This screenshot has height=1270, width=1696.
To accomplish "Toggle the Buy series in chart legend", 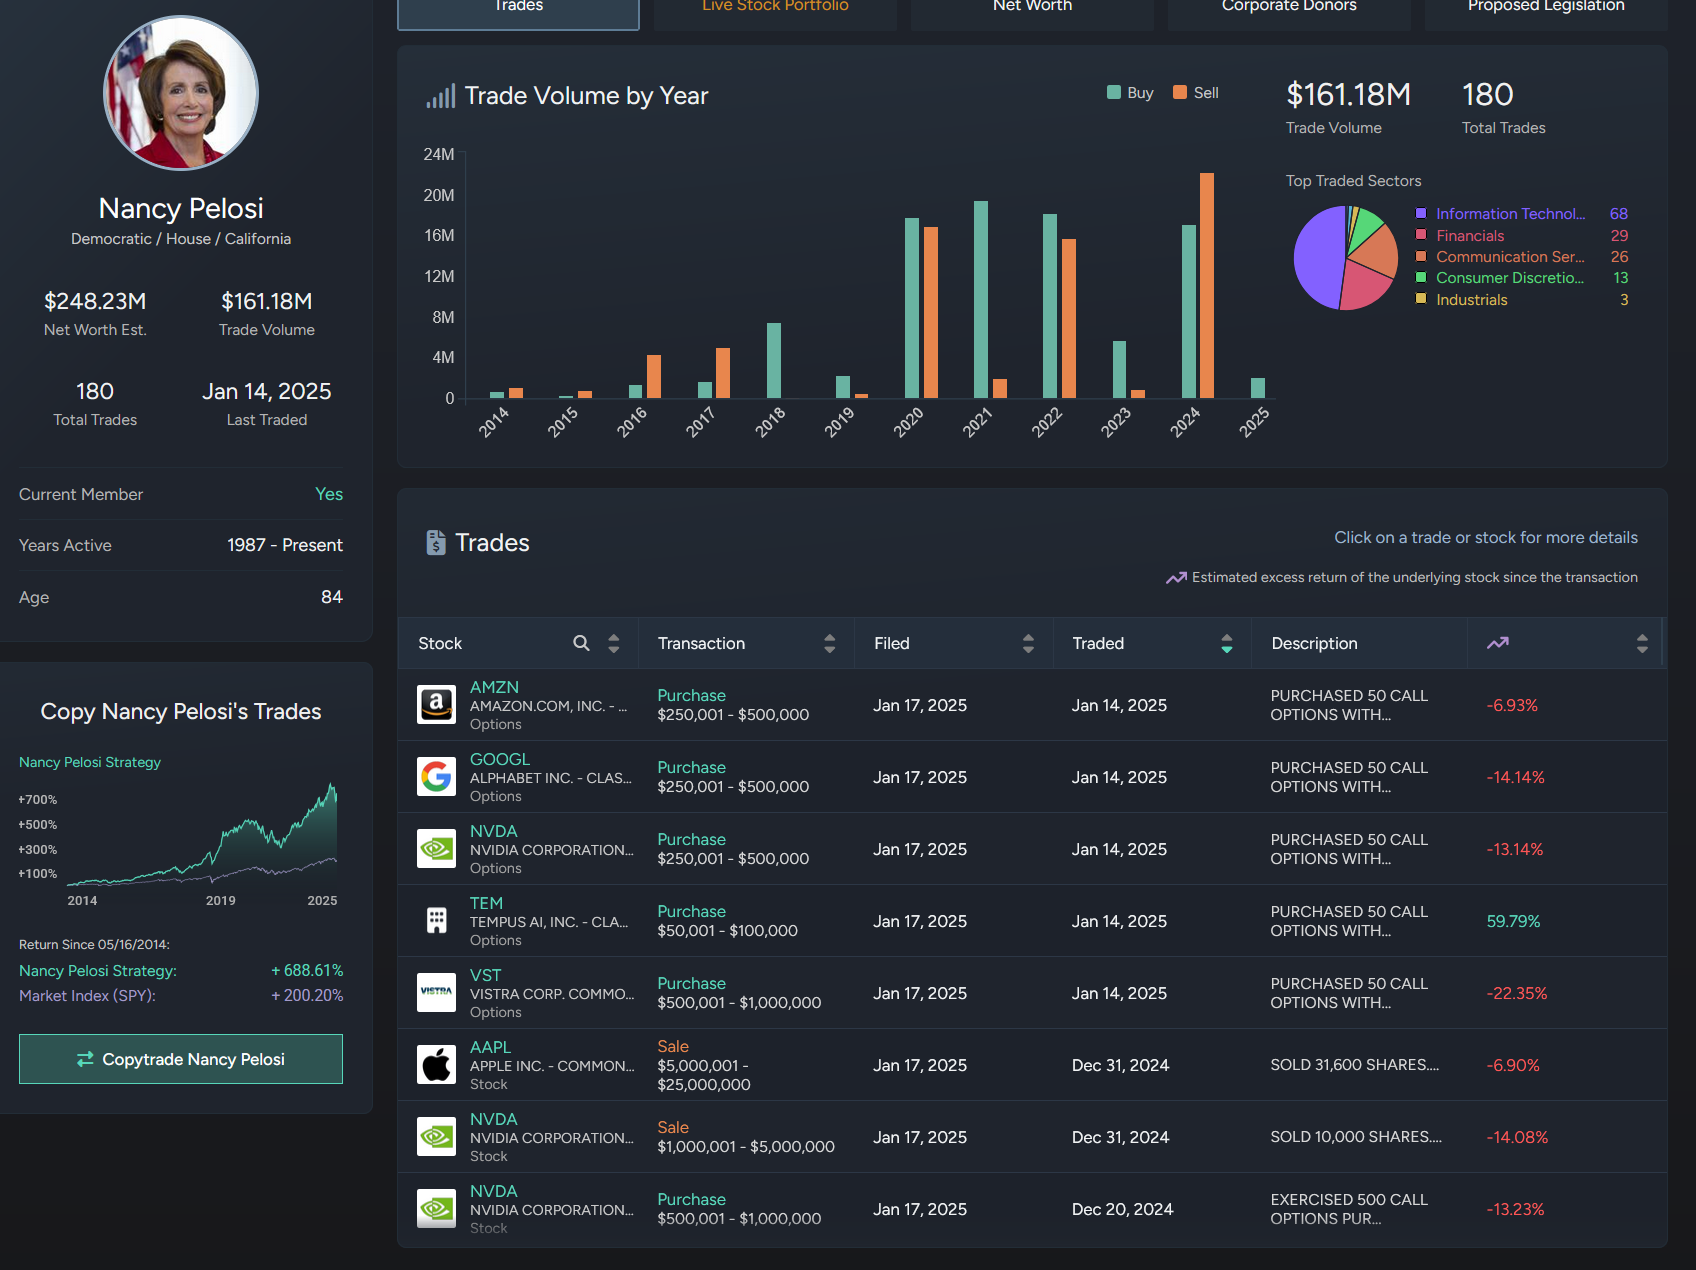I will (x=1130, y=93).
